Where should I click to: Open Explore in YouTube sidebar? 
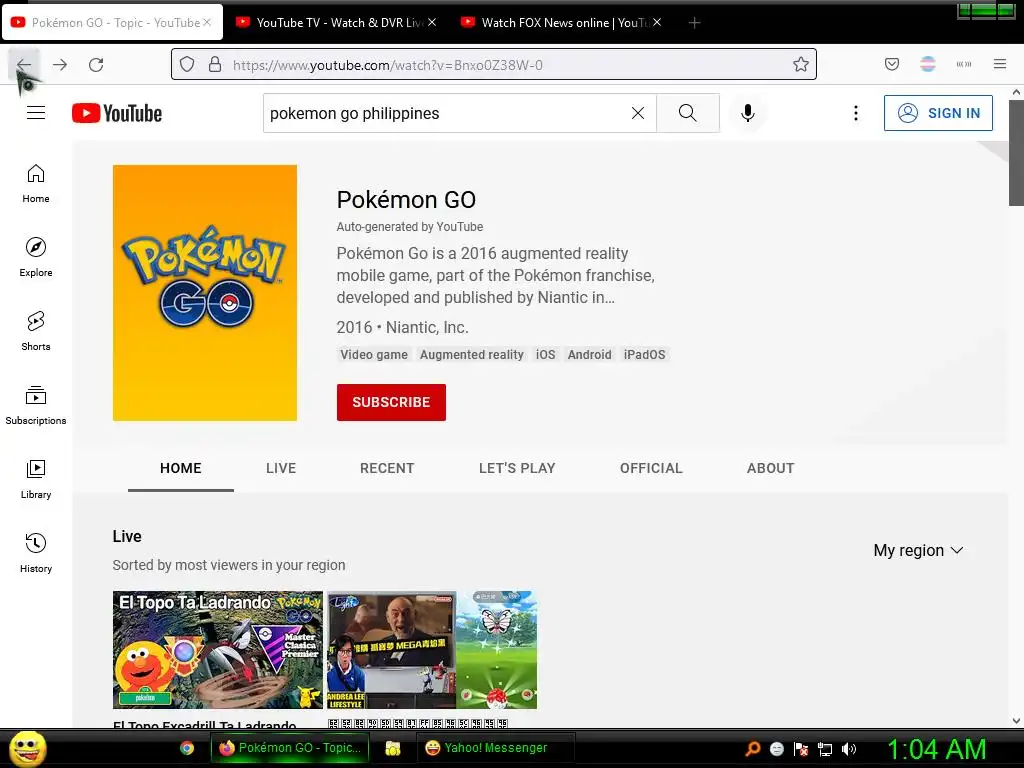[x=36, y=257]
